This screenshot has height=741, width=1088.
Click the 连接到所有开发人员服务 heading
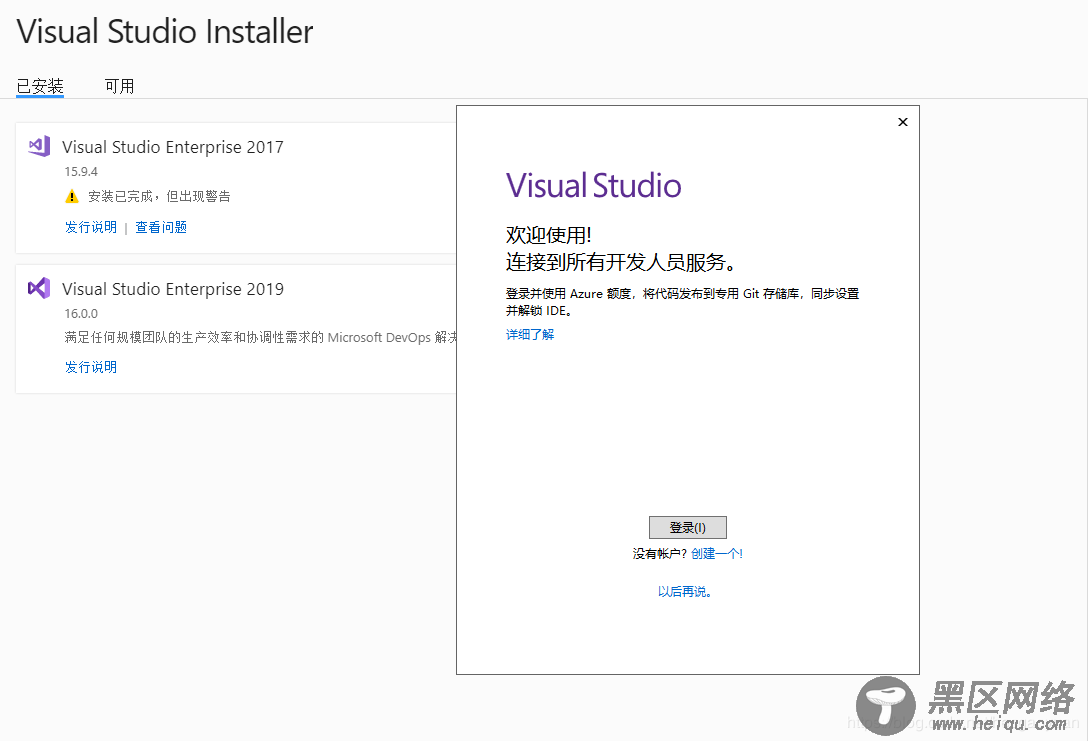621,262
